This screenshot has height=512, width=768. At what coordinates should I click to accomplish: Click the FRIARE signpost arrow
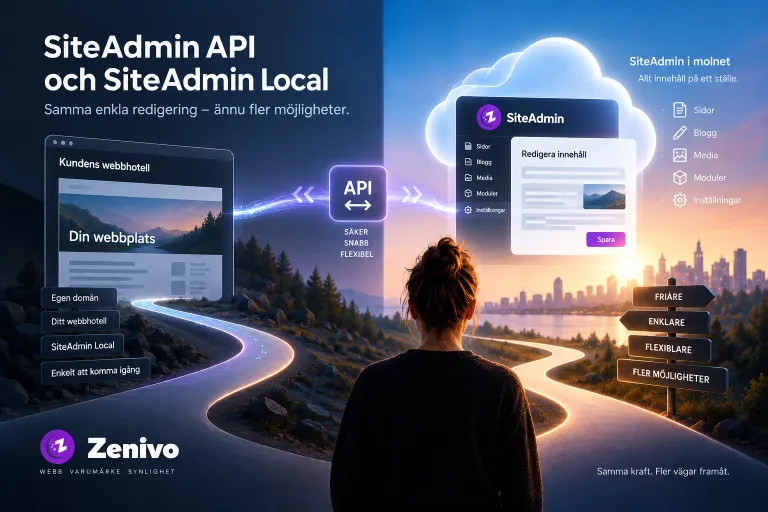pos(673,296)
